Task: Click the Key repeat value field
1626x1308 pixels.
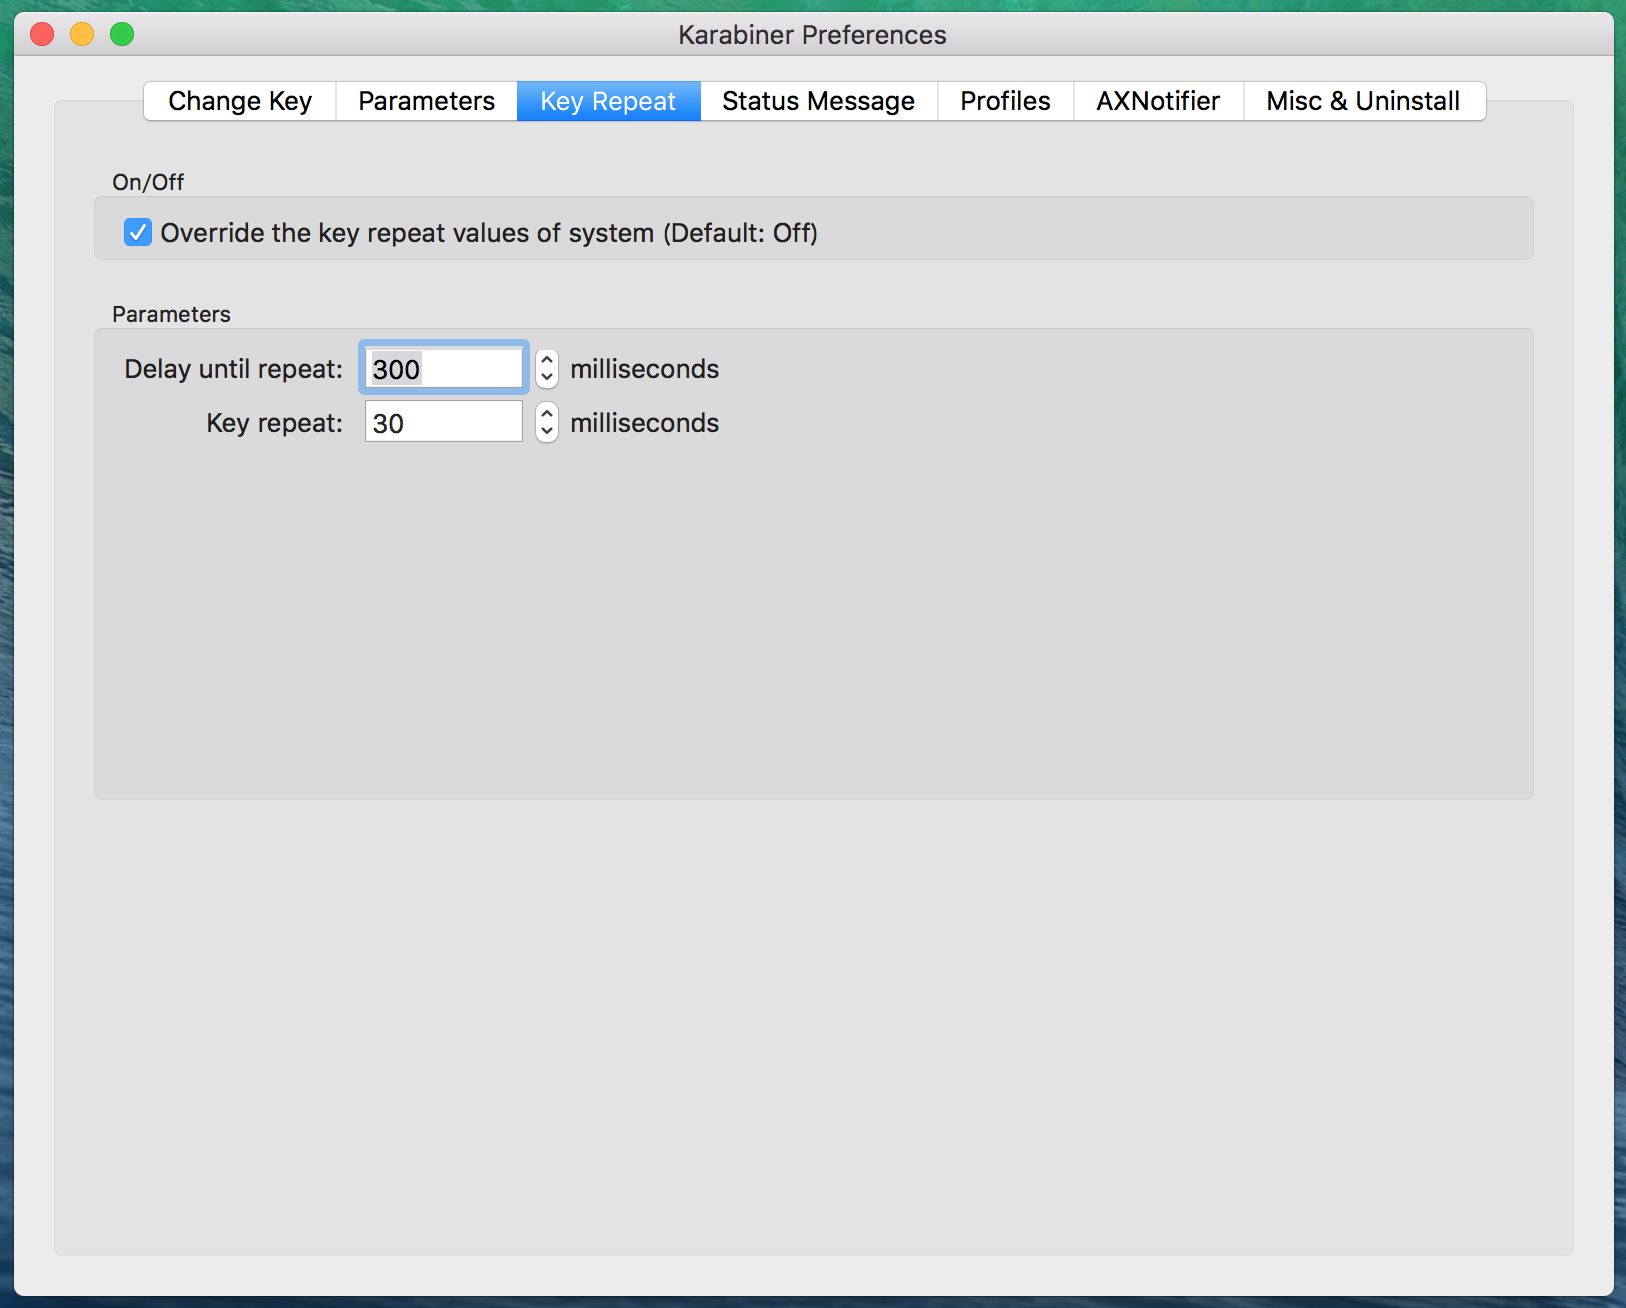Action: (x=444, y=421)
